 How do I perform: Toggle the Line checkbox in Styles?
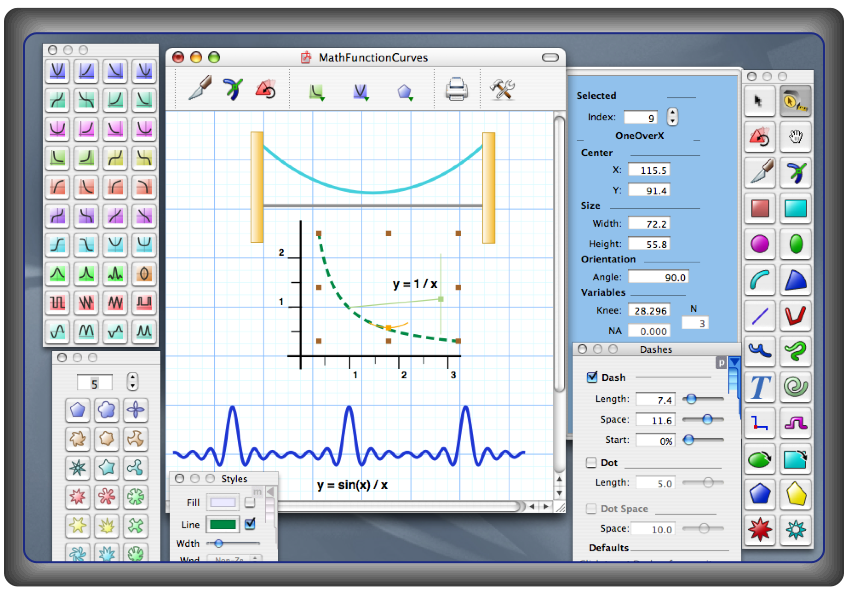click(250, 524)
